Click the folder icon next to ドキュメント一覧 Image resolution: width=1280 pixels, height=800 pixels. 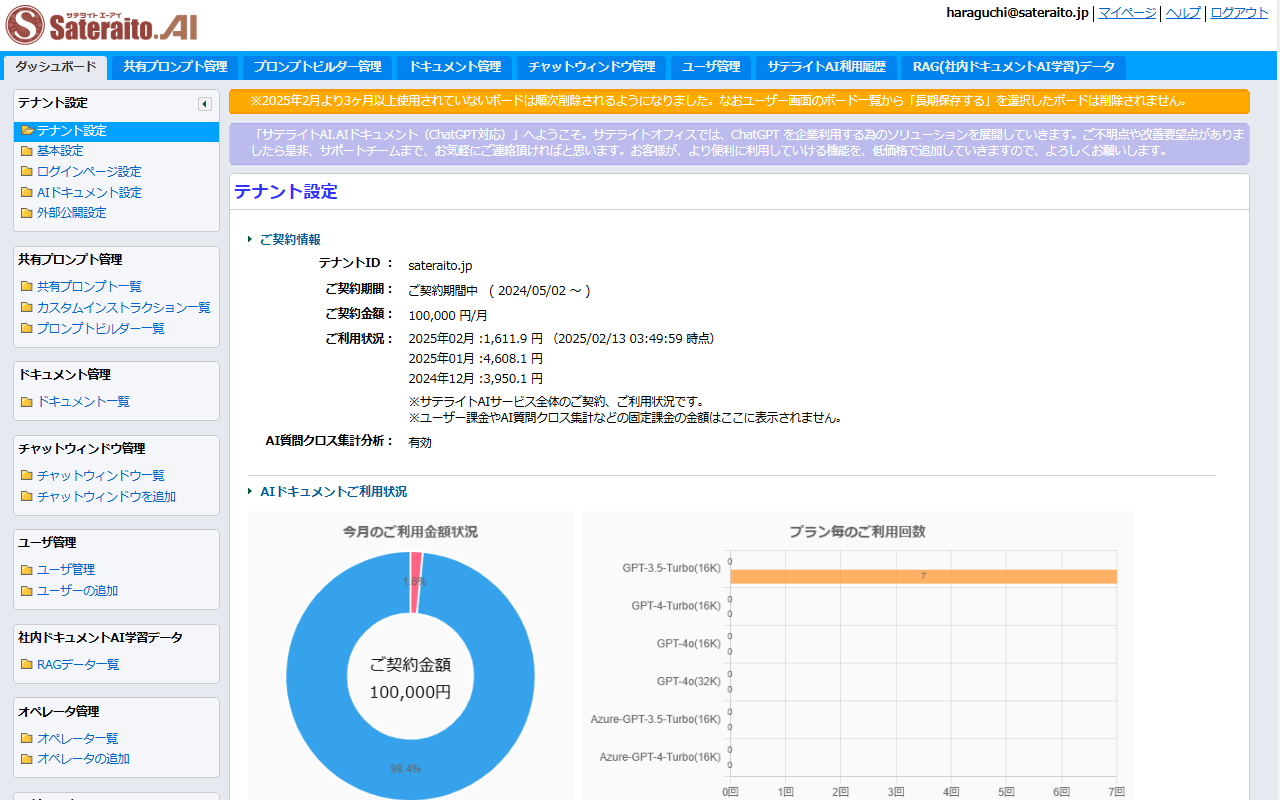tap(25, 401)
